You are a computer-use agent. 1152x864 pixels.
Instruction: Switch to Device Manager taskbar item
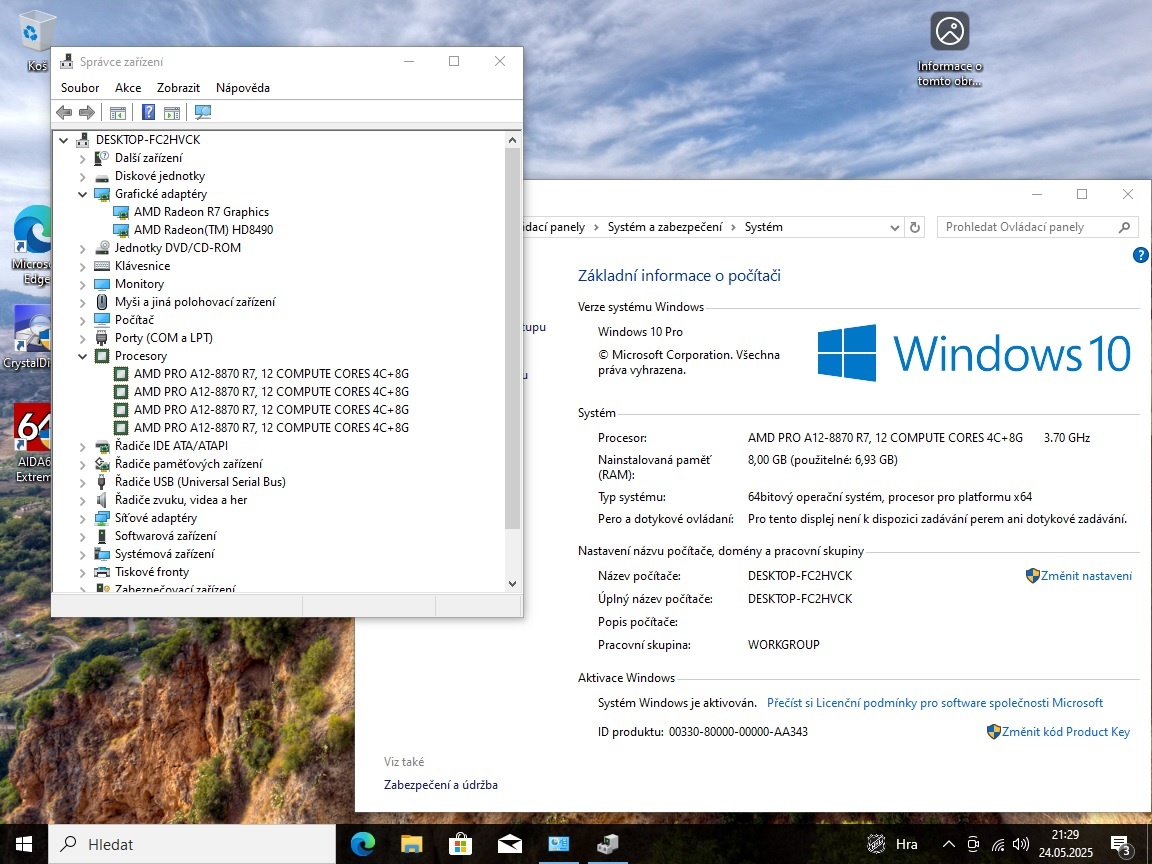tap(608, 844)
